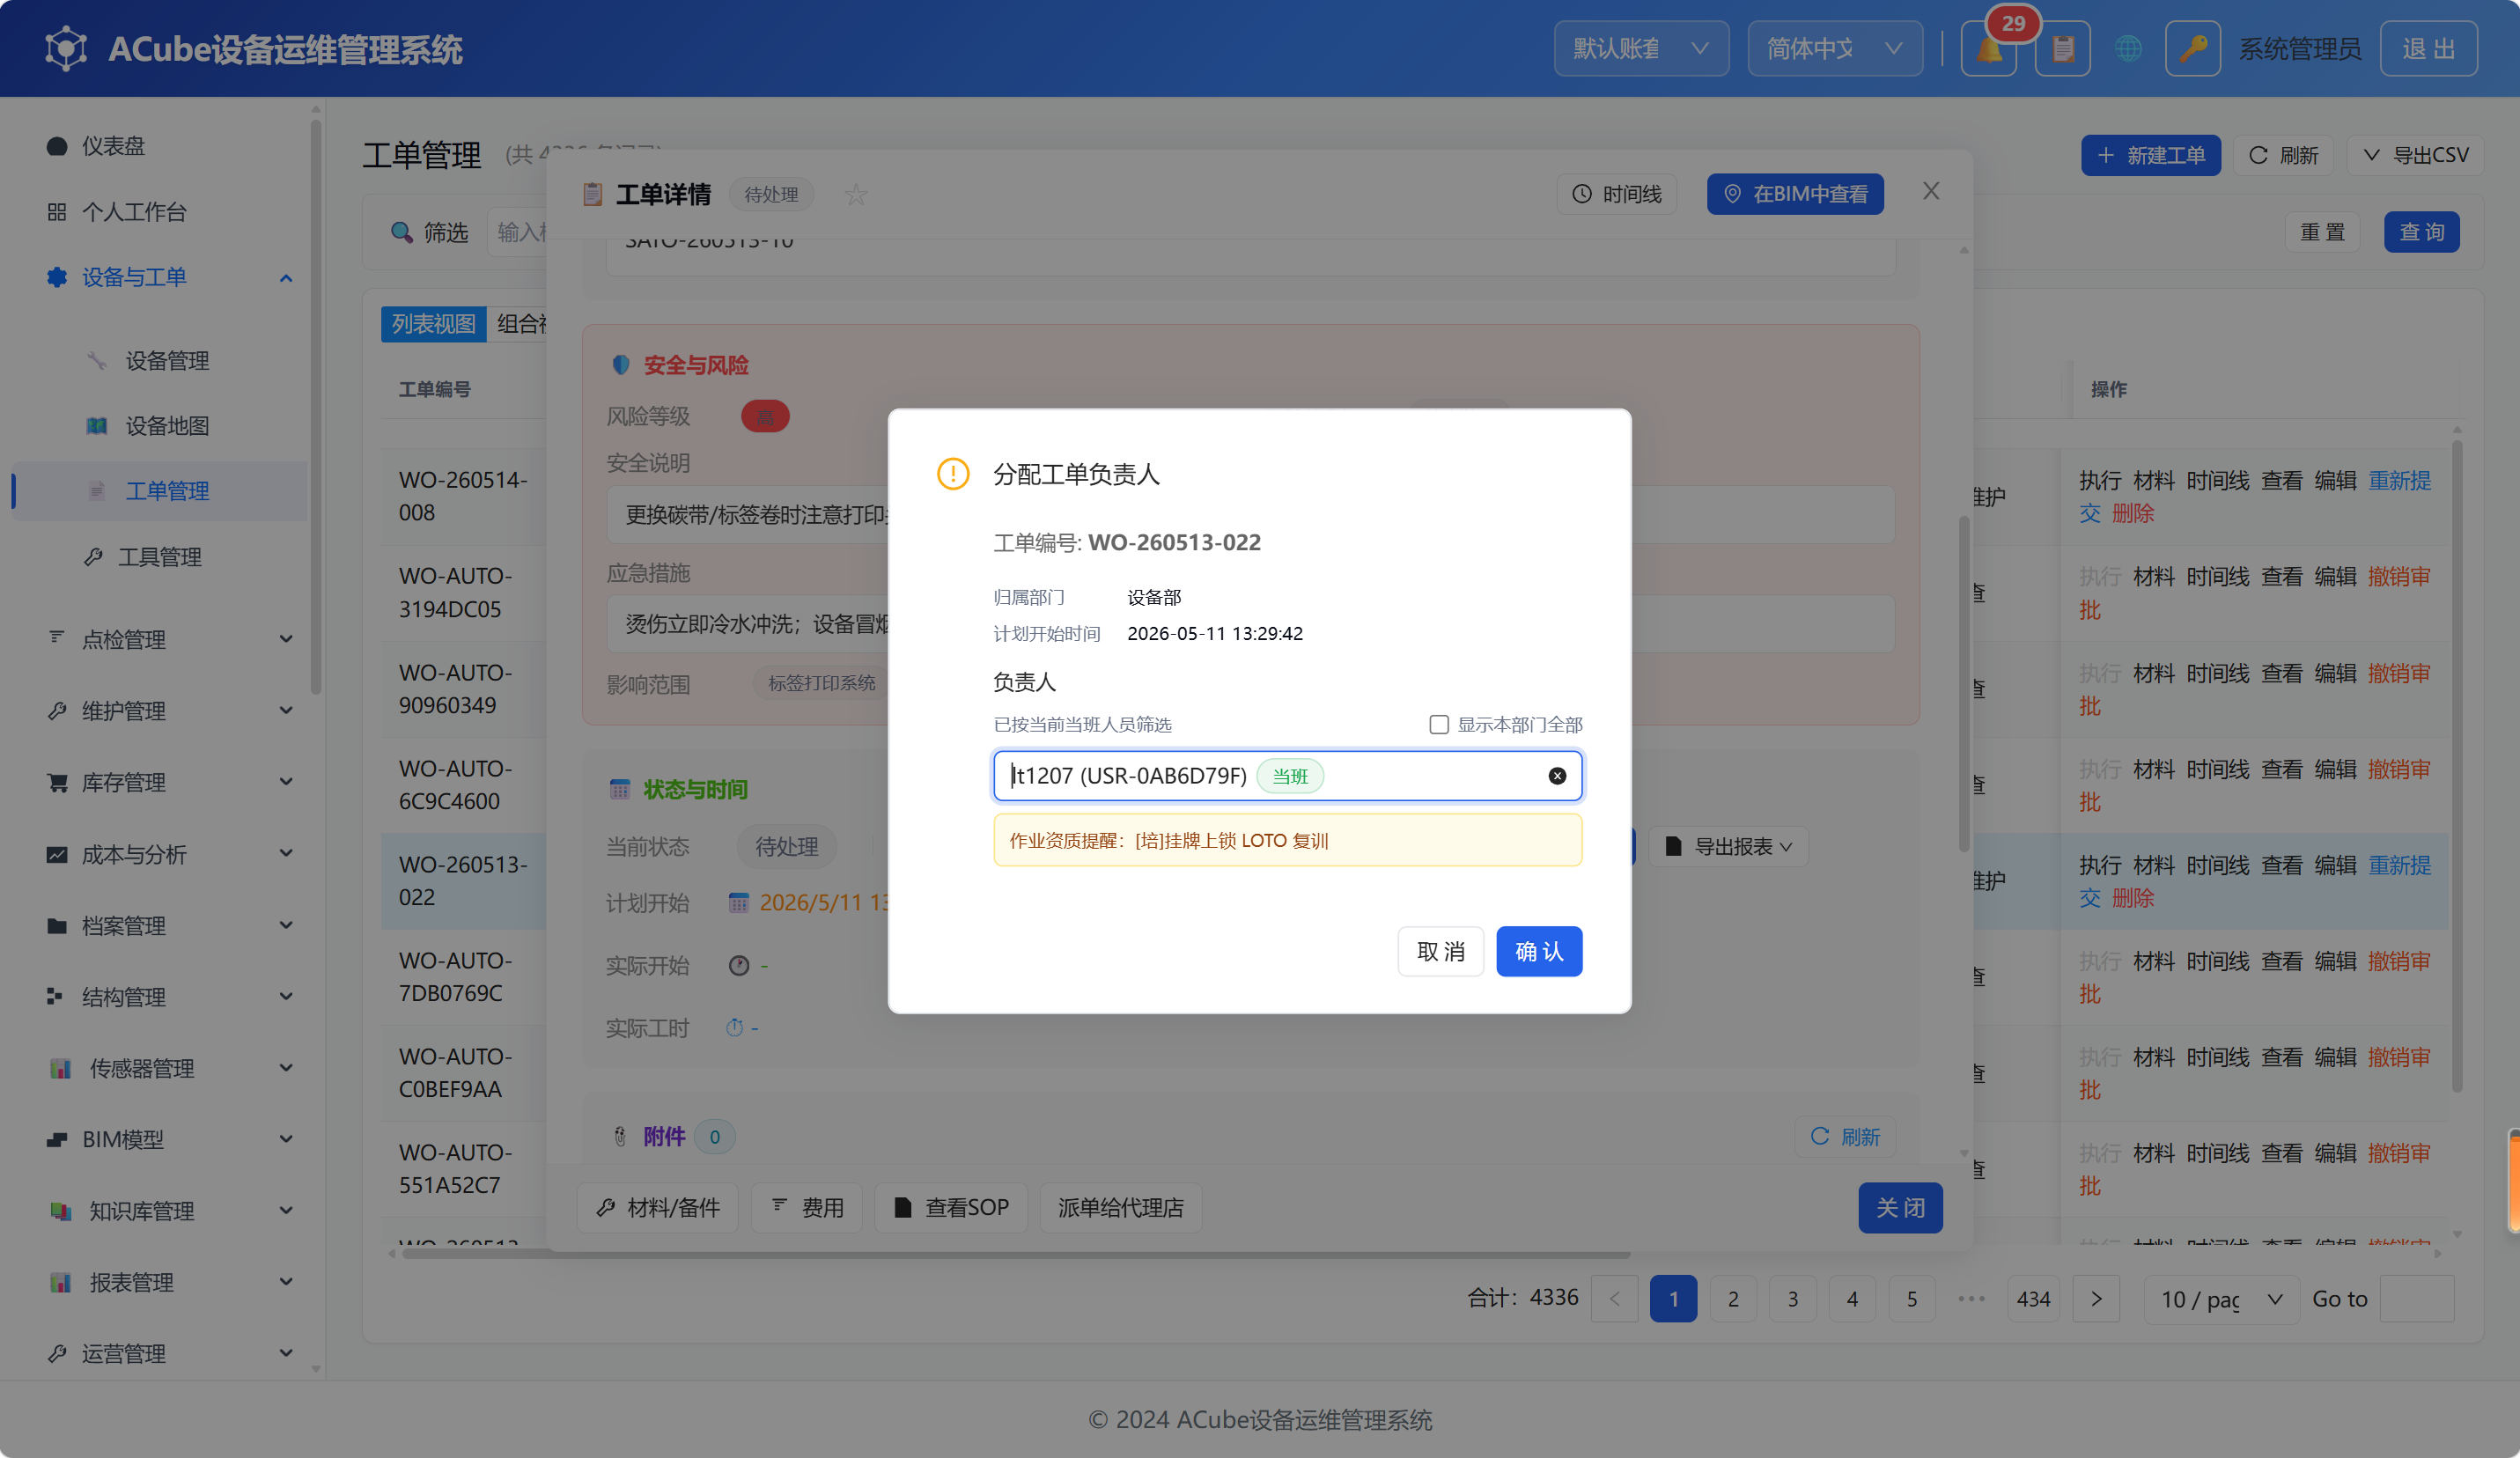
Task: Click the 退出 logout button
Action: (2428, 48)
